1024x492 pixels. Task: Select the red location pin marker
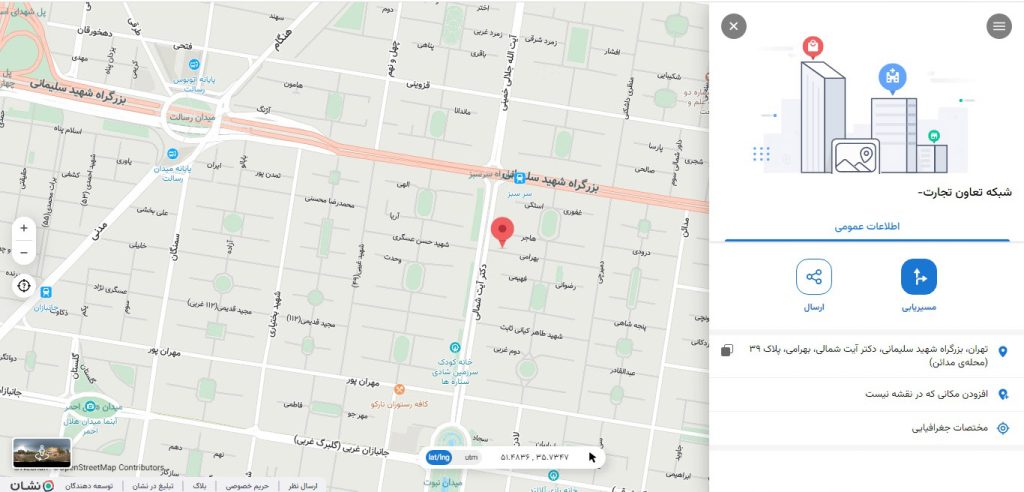(x=502, y=233)
